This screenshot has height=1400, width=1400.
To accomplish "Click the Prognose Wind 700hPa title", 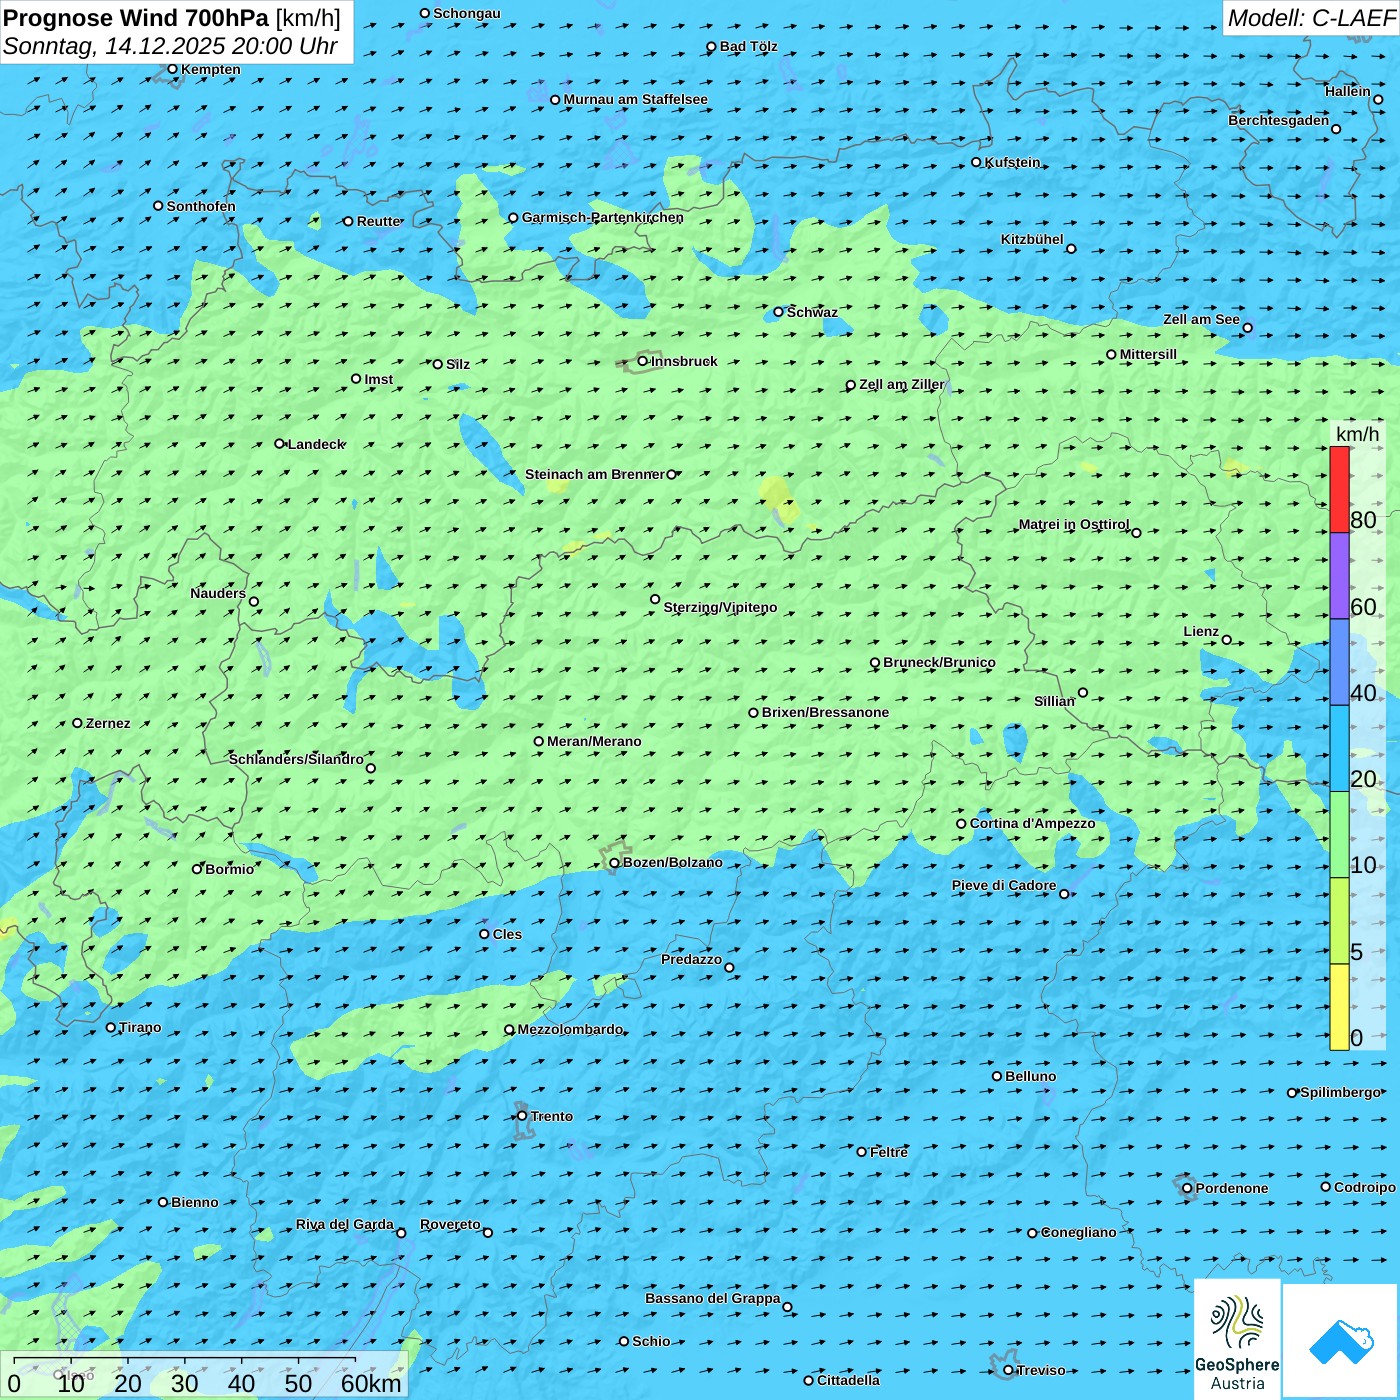I will (136, 18).
